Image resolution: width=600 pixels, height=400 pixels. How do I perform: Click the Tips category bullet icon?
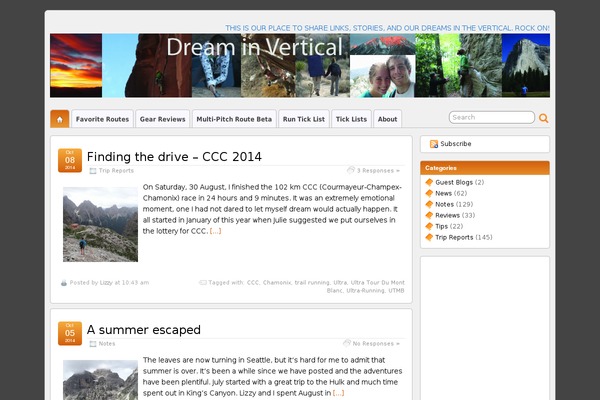pos(429,226)
